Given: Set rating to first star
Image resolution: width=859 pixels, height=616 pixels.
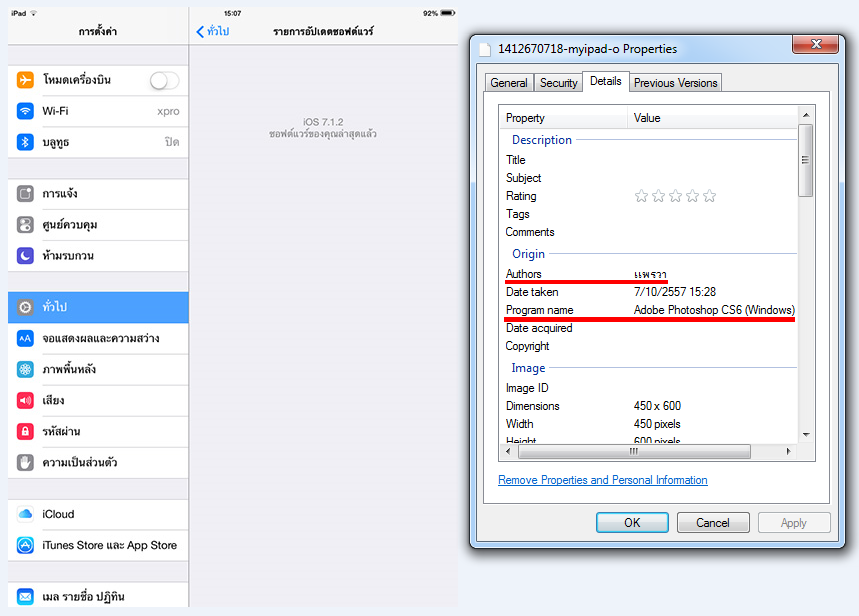Looking at the screenshot, I should tap(642, 196).
